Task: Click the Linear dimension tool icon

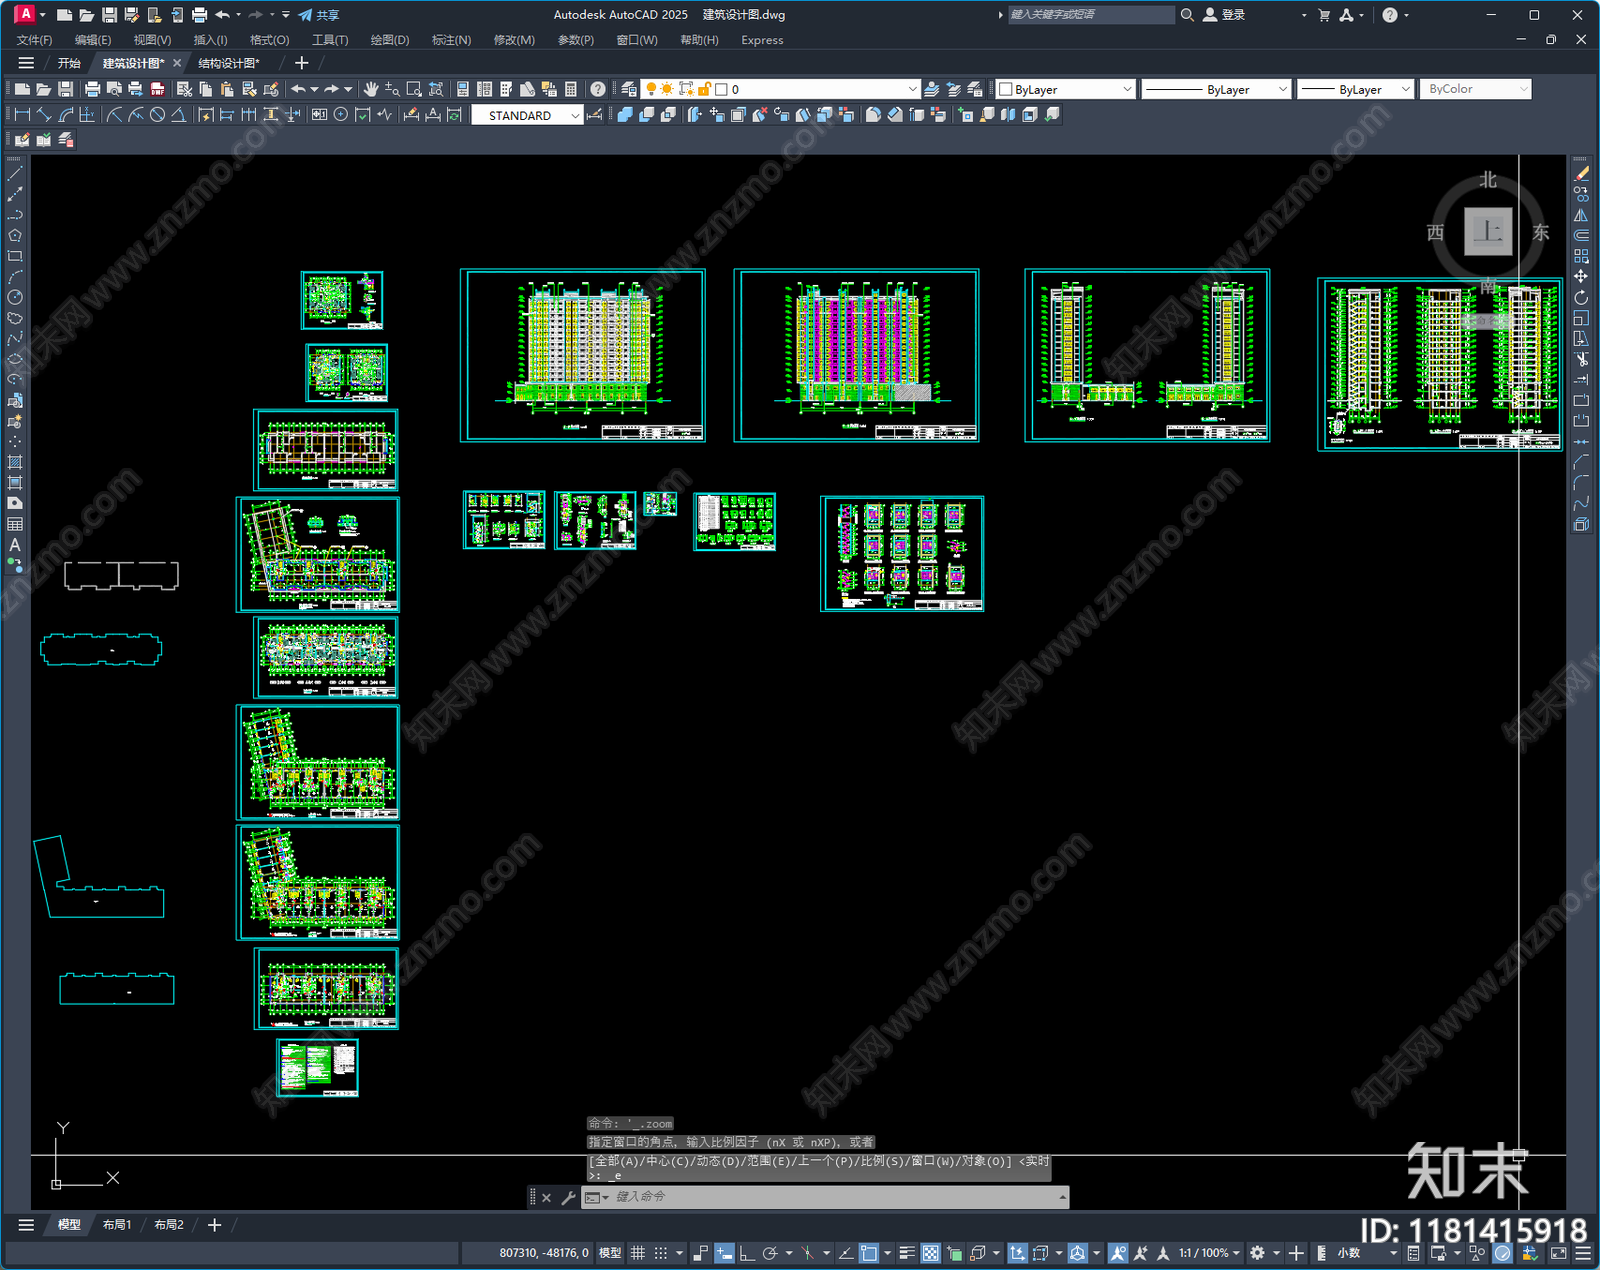Action: pyautogui.click(x=22, y=115)
